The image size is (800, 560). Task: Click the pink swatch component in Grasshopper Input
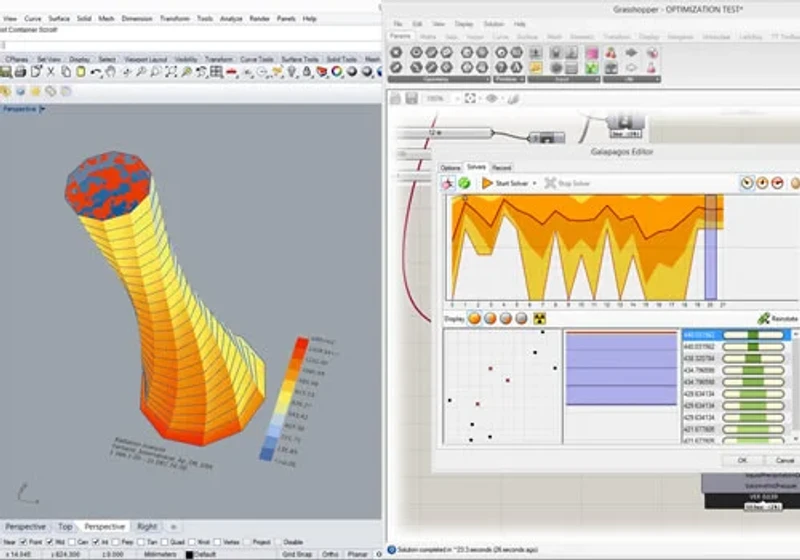point(592,53)
